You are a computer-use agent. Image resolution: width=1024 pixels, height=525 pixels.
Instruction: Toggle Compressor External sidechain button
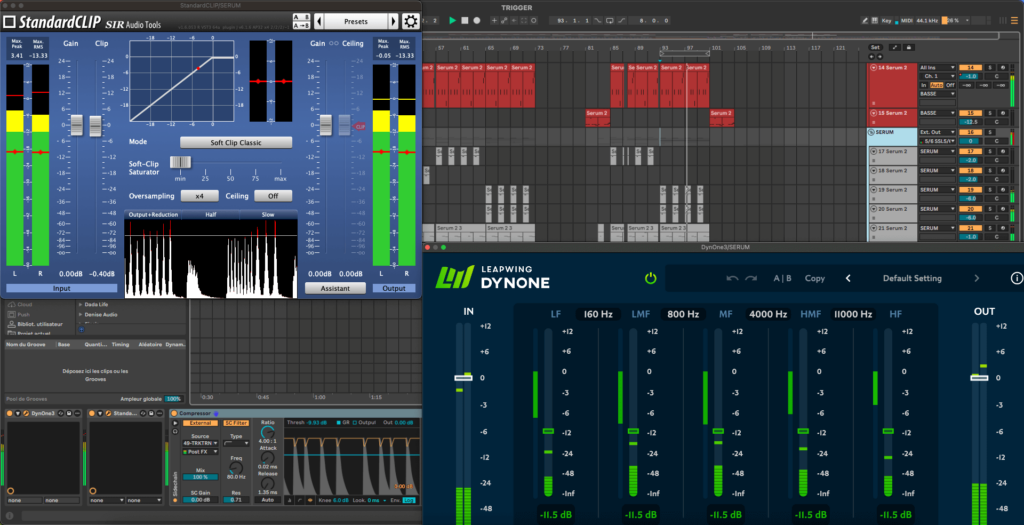click(x=200, y=423)
